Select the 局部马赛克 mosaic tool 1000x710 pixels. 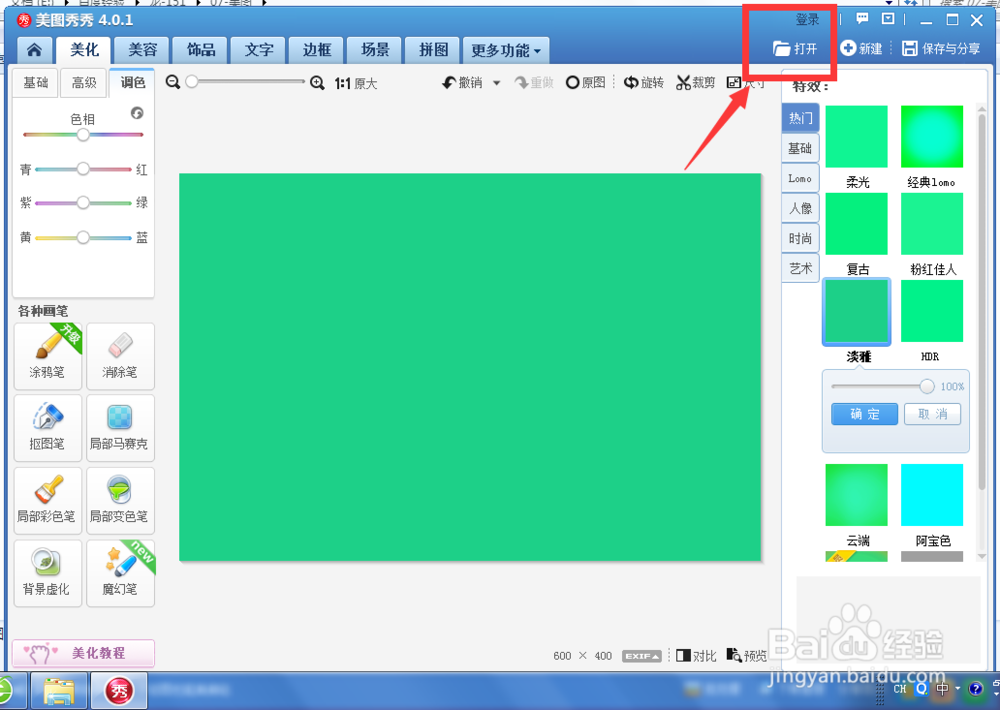click(x=120, y=428)
